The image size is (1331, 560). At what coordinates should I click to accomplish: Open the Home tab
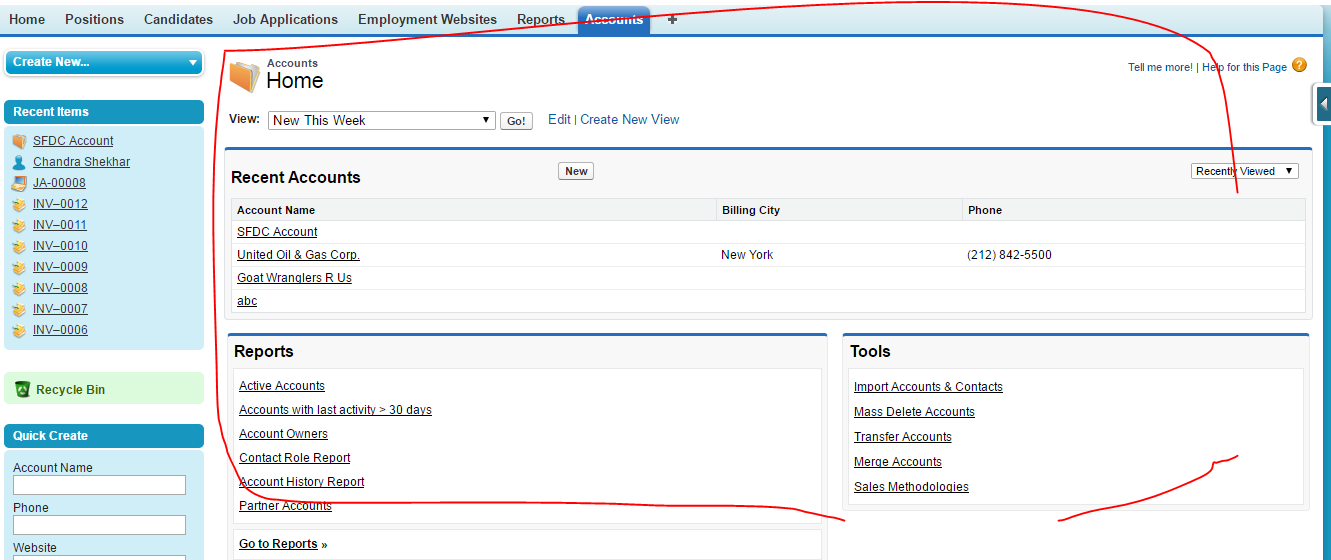(27, 19)
